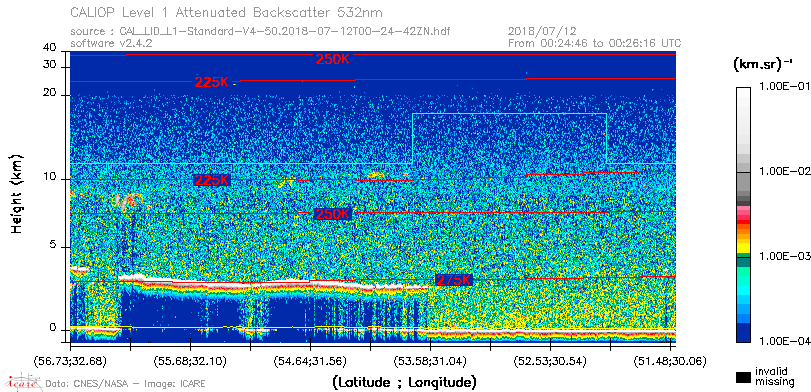Image resolution: width=811 pixels, height=392 pixels.
Task: Click the "0" height axis tick
Action: 53,328
